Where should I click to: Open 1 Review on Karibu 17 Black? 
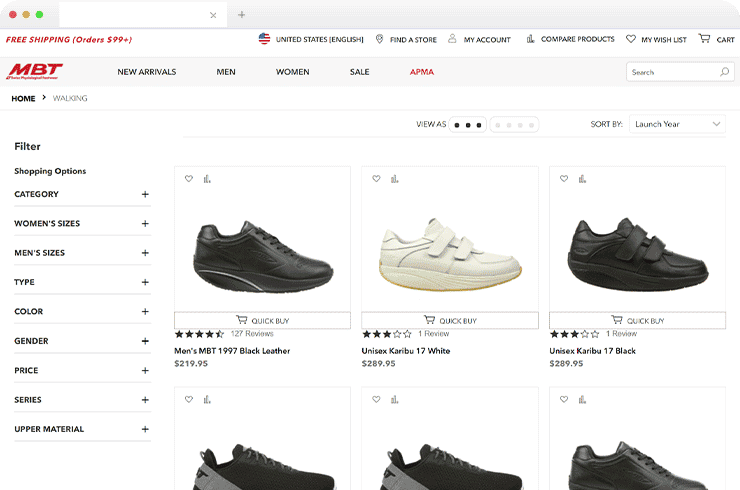(x=622, y=334)
